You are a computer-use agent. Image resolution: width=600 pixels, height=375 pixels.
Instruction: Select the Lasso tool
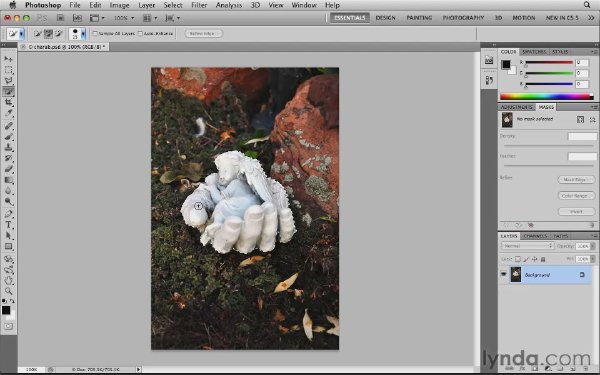pyautogui.click(x=8, y=81)
